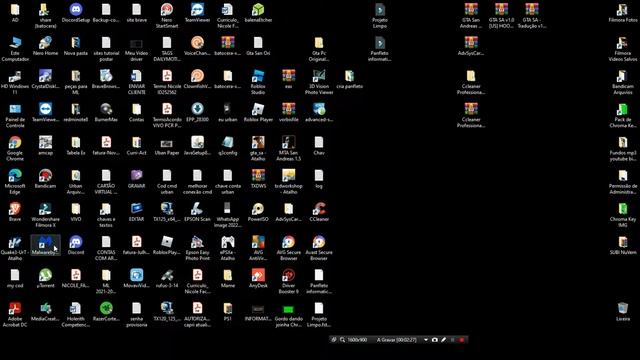
Task: Select the AdvSysCare archive at top right
Action: pos(471,46)
